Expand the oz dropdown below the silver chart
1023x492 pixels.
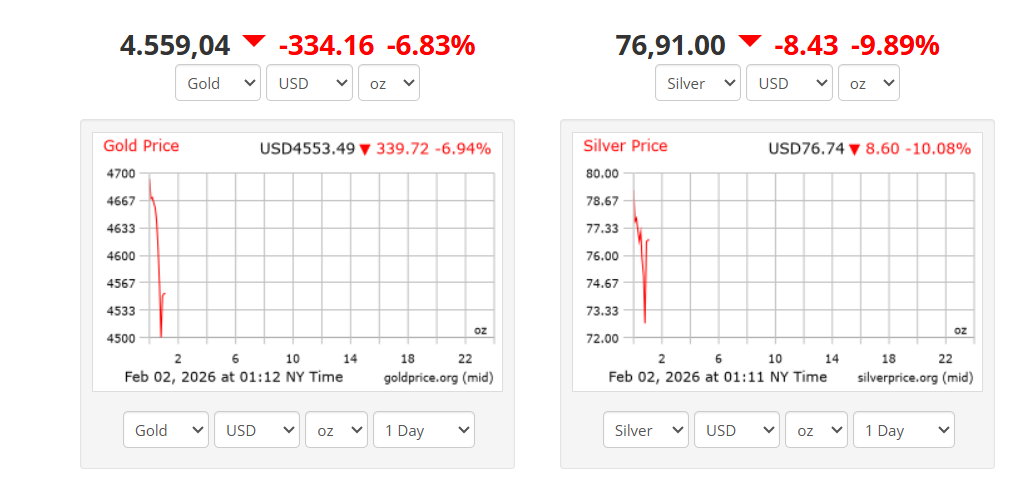pyautogui.click(x=816, y=430)
